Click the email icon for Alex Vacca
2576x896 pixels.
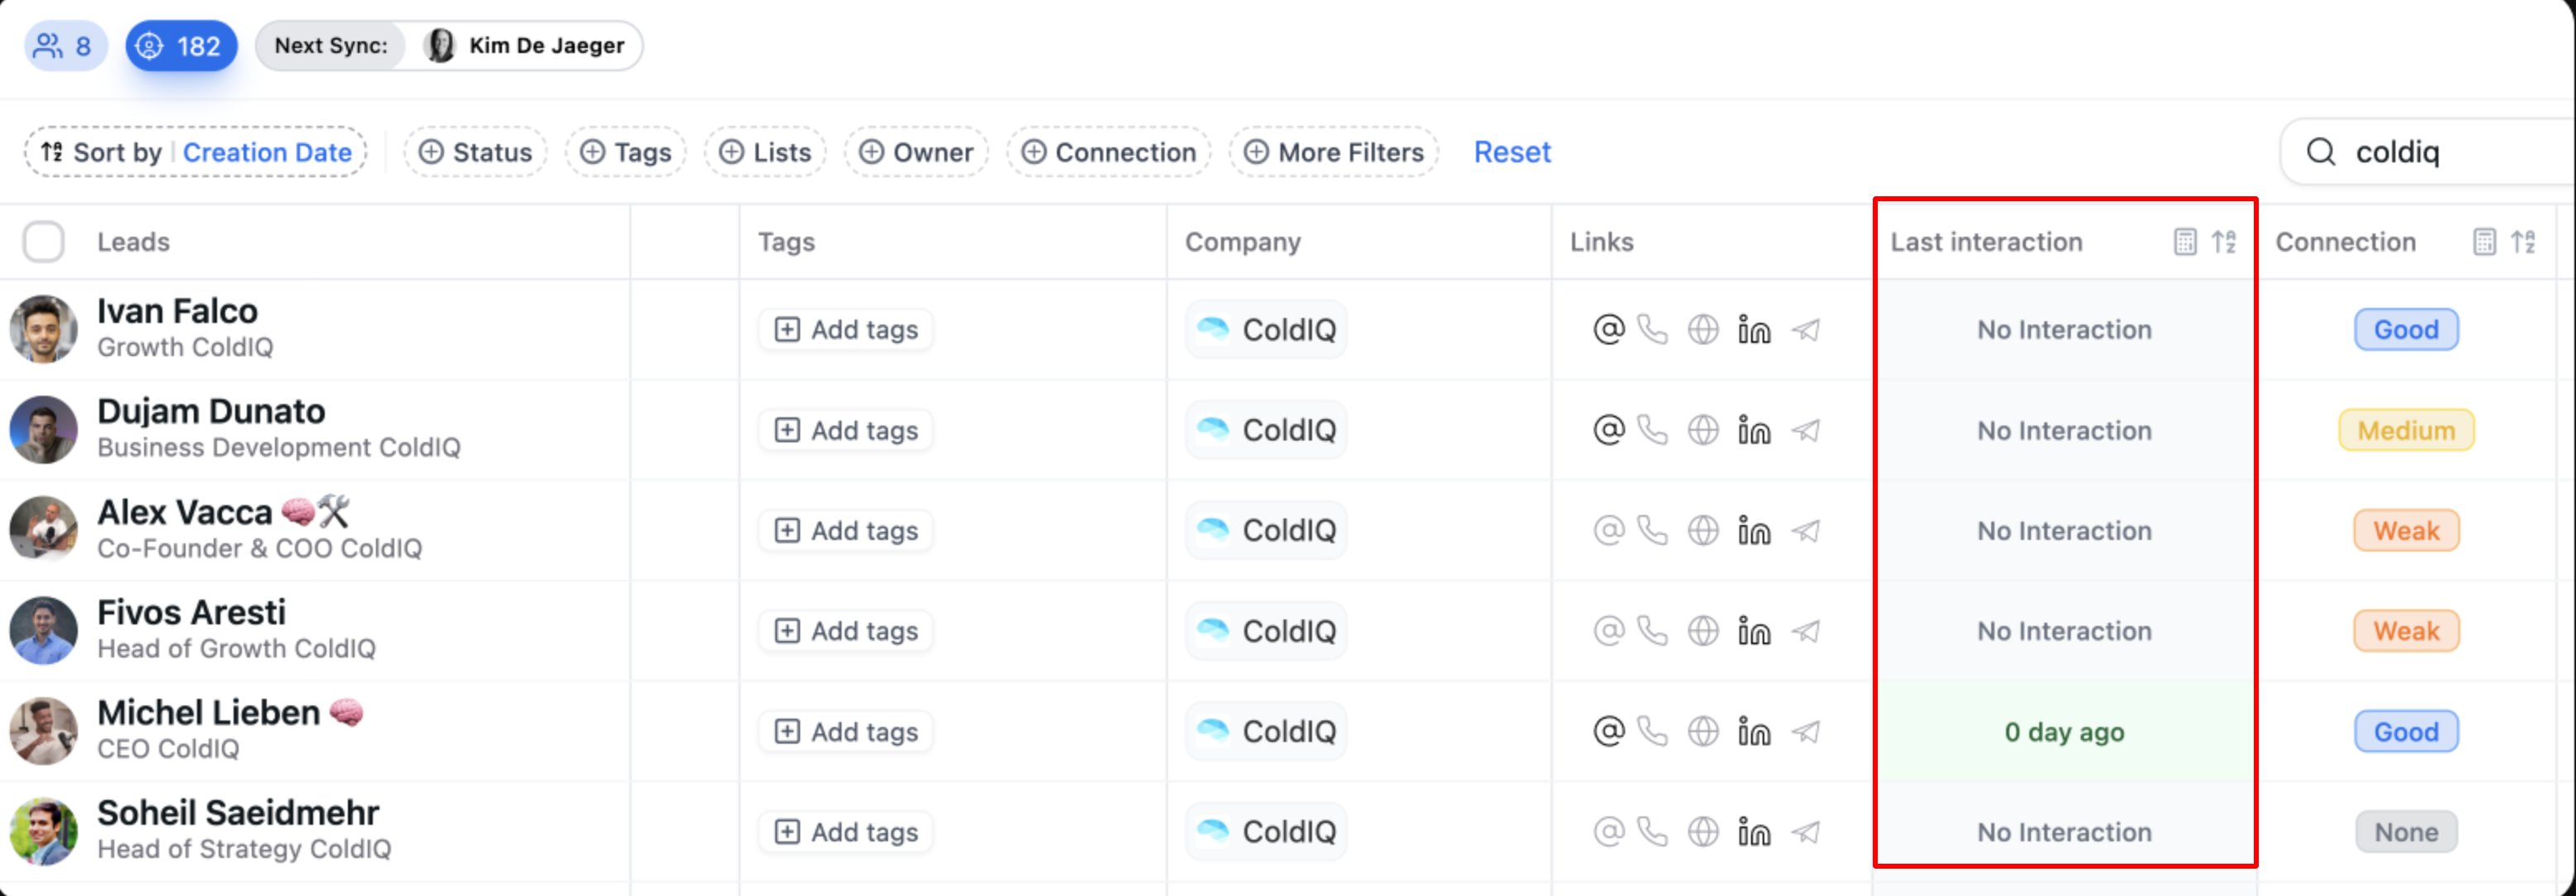pos(1608,530)
